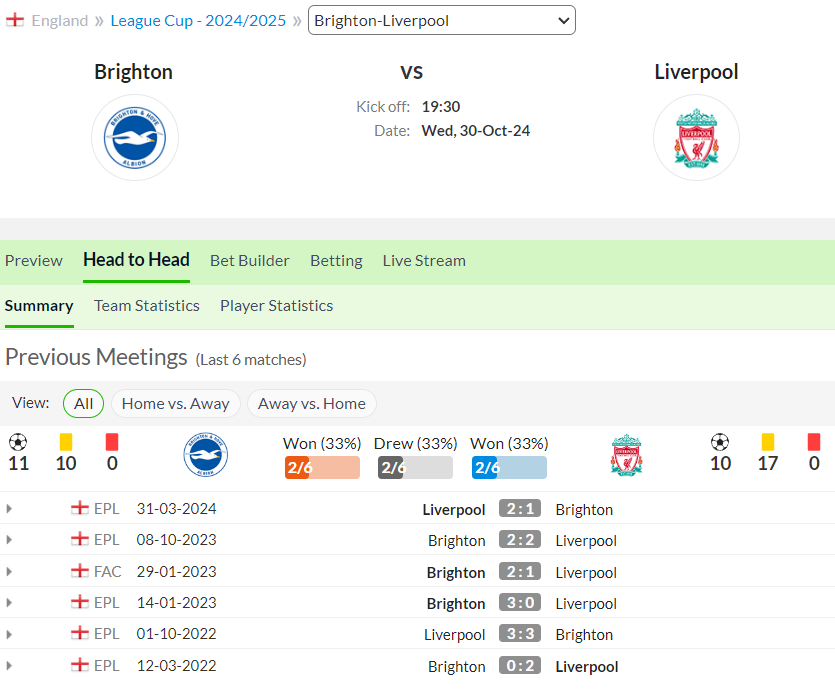Open League Cup - 2024/2025 breadcrumb link
The image size is (835, 700).
click(x=198, y=20)
